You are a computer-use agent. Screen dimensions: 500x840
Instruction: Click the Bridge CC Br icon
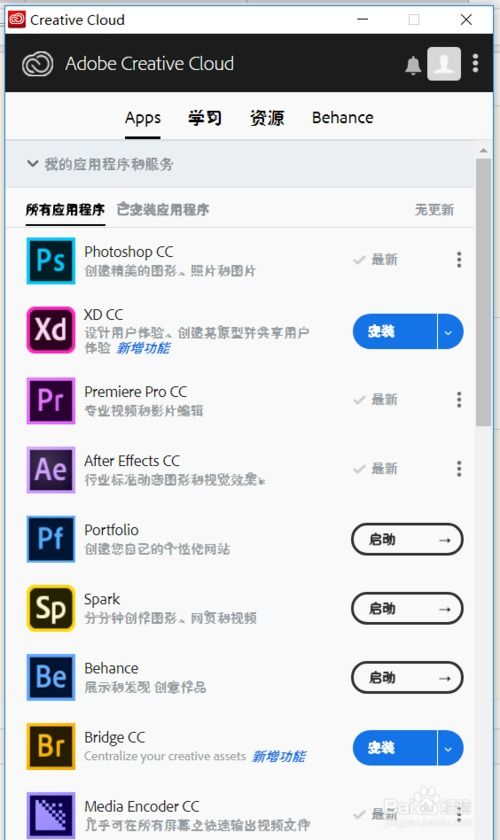coord(51,746)
